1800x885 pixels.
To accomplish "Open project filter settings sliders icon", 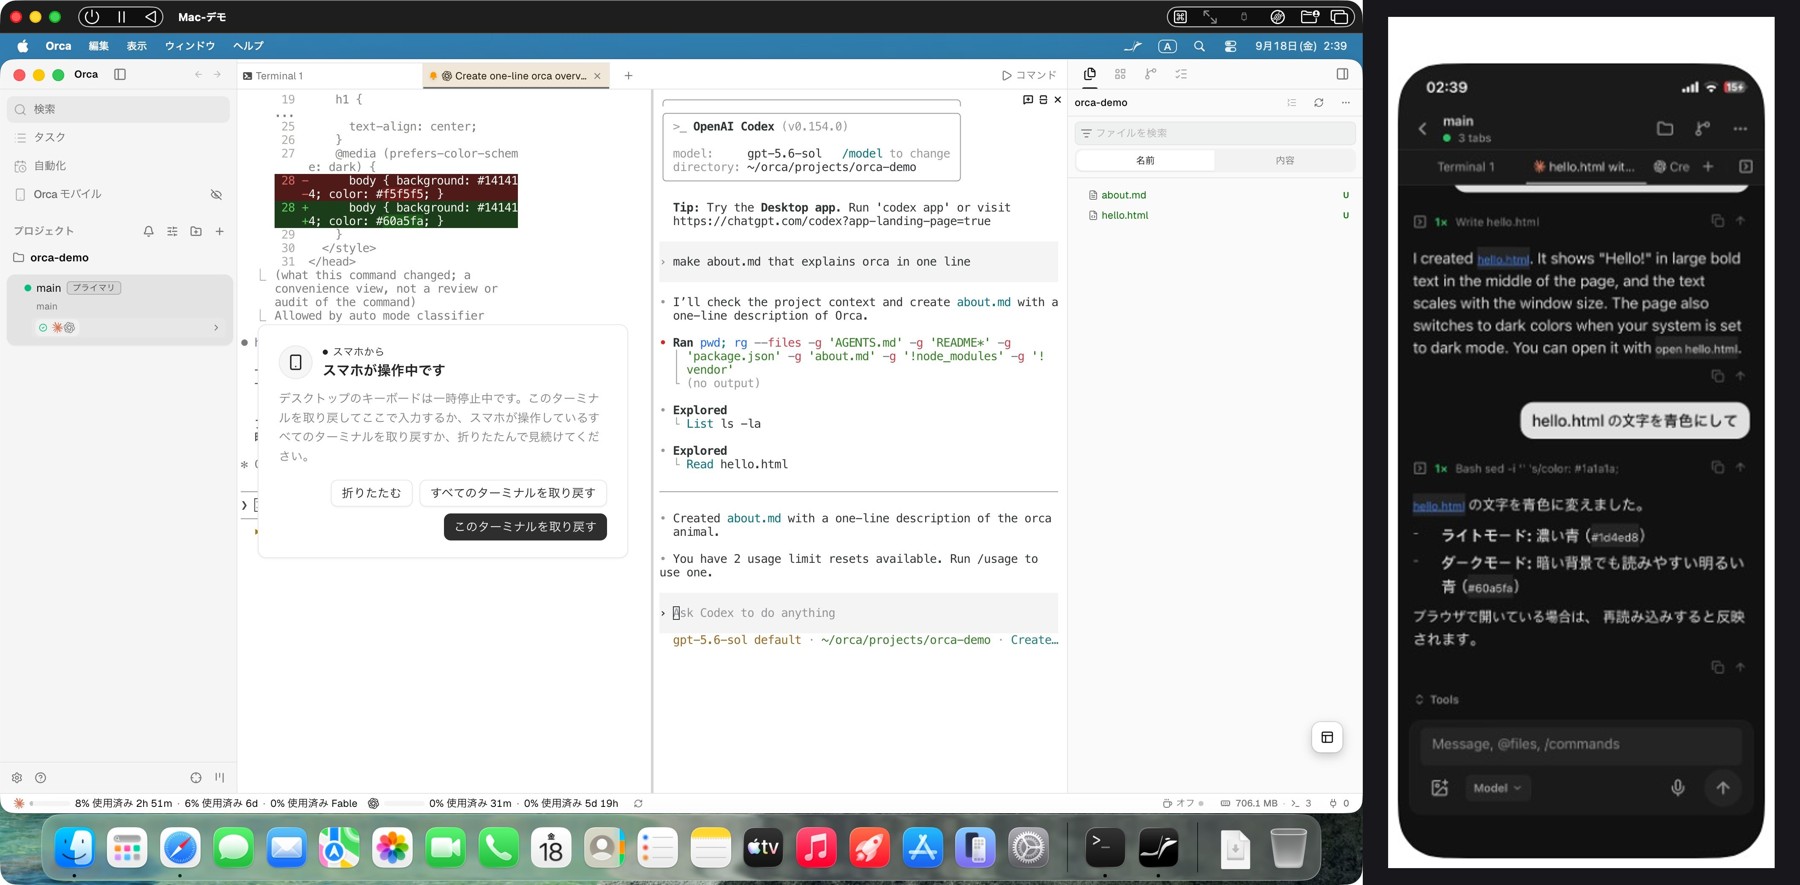I will 172,231.
